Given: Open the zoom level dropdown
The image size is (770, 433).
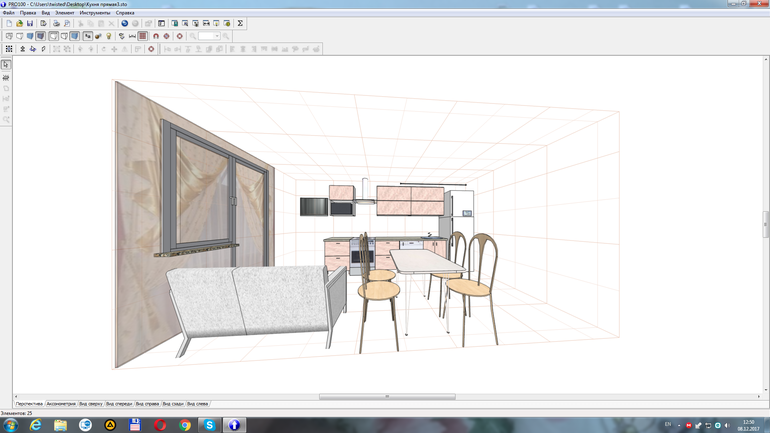Looking at the screenshot, I should click(x=216, y=36).
